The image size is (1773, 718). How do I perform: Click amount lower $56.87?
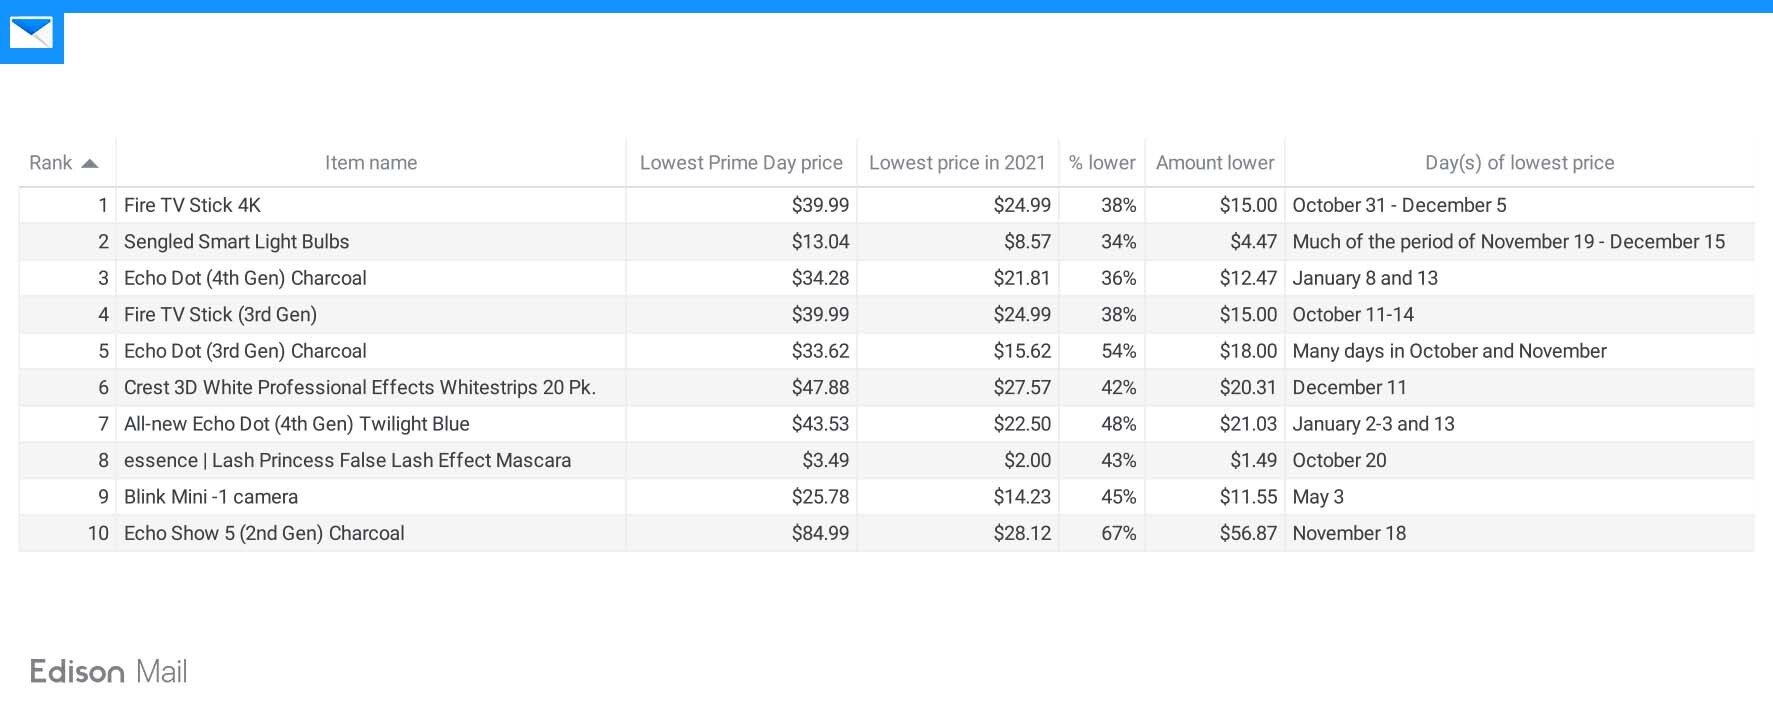1248,534
